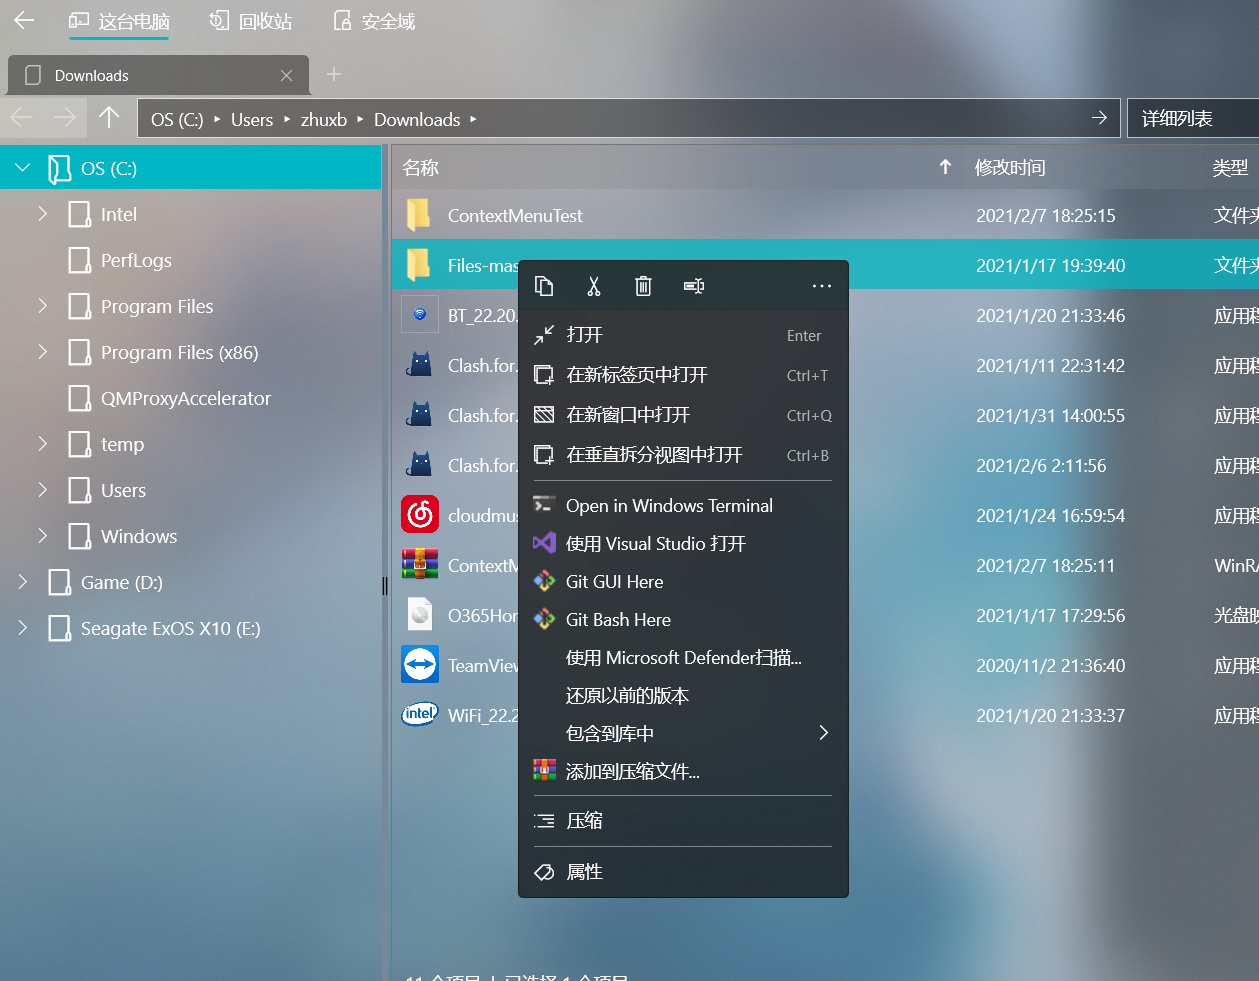The image size is (1259, 981).
Task: Open the Recycle Bin from the top navigation
Action: tap(249, 20)
